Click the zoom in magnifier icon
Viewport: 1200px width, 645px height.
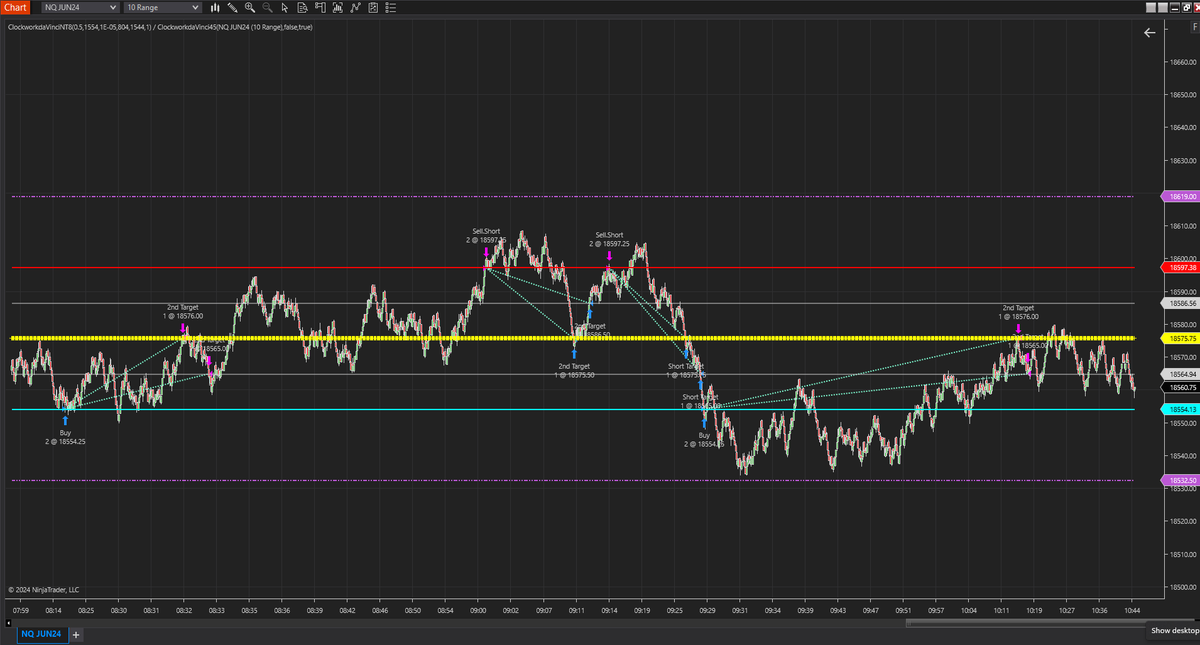pyautogui.click(x=250, y=7)
